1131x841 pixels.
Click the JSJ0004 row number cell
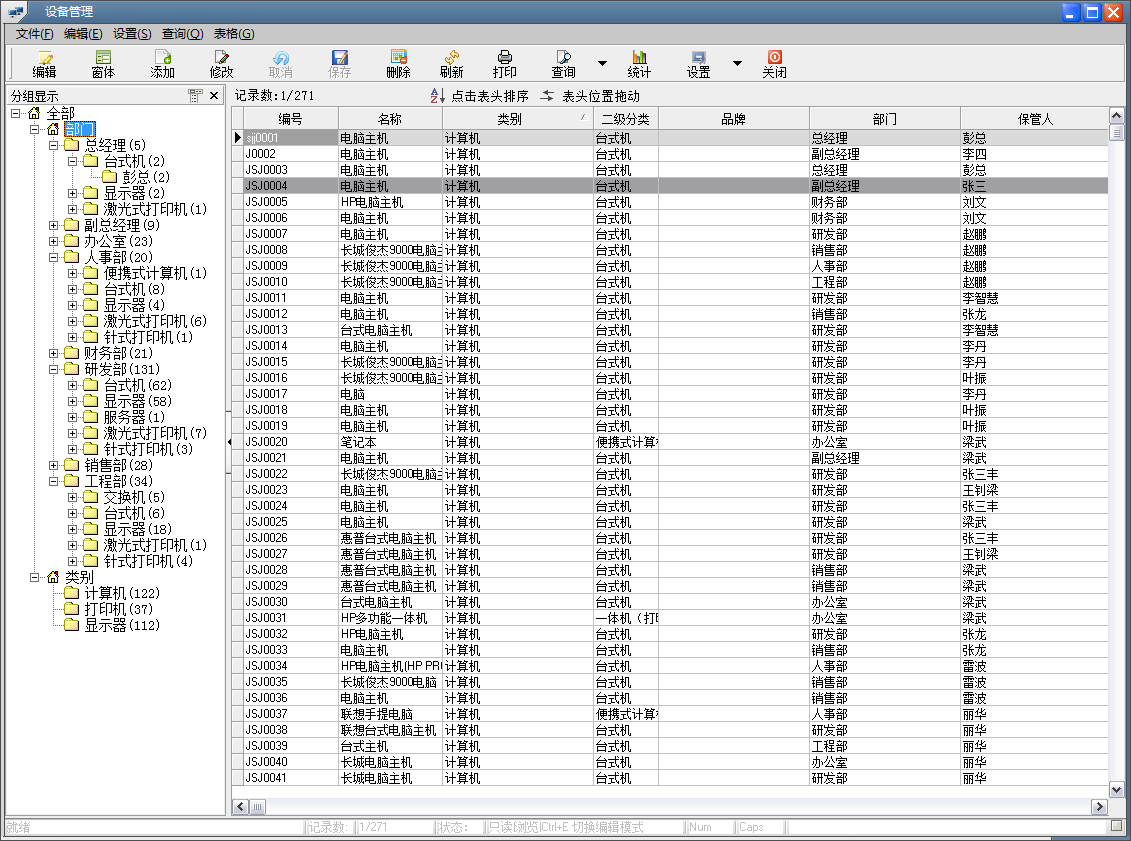tap(291, 185)
